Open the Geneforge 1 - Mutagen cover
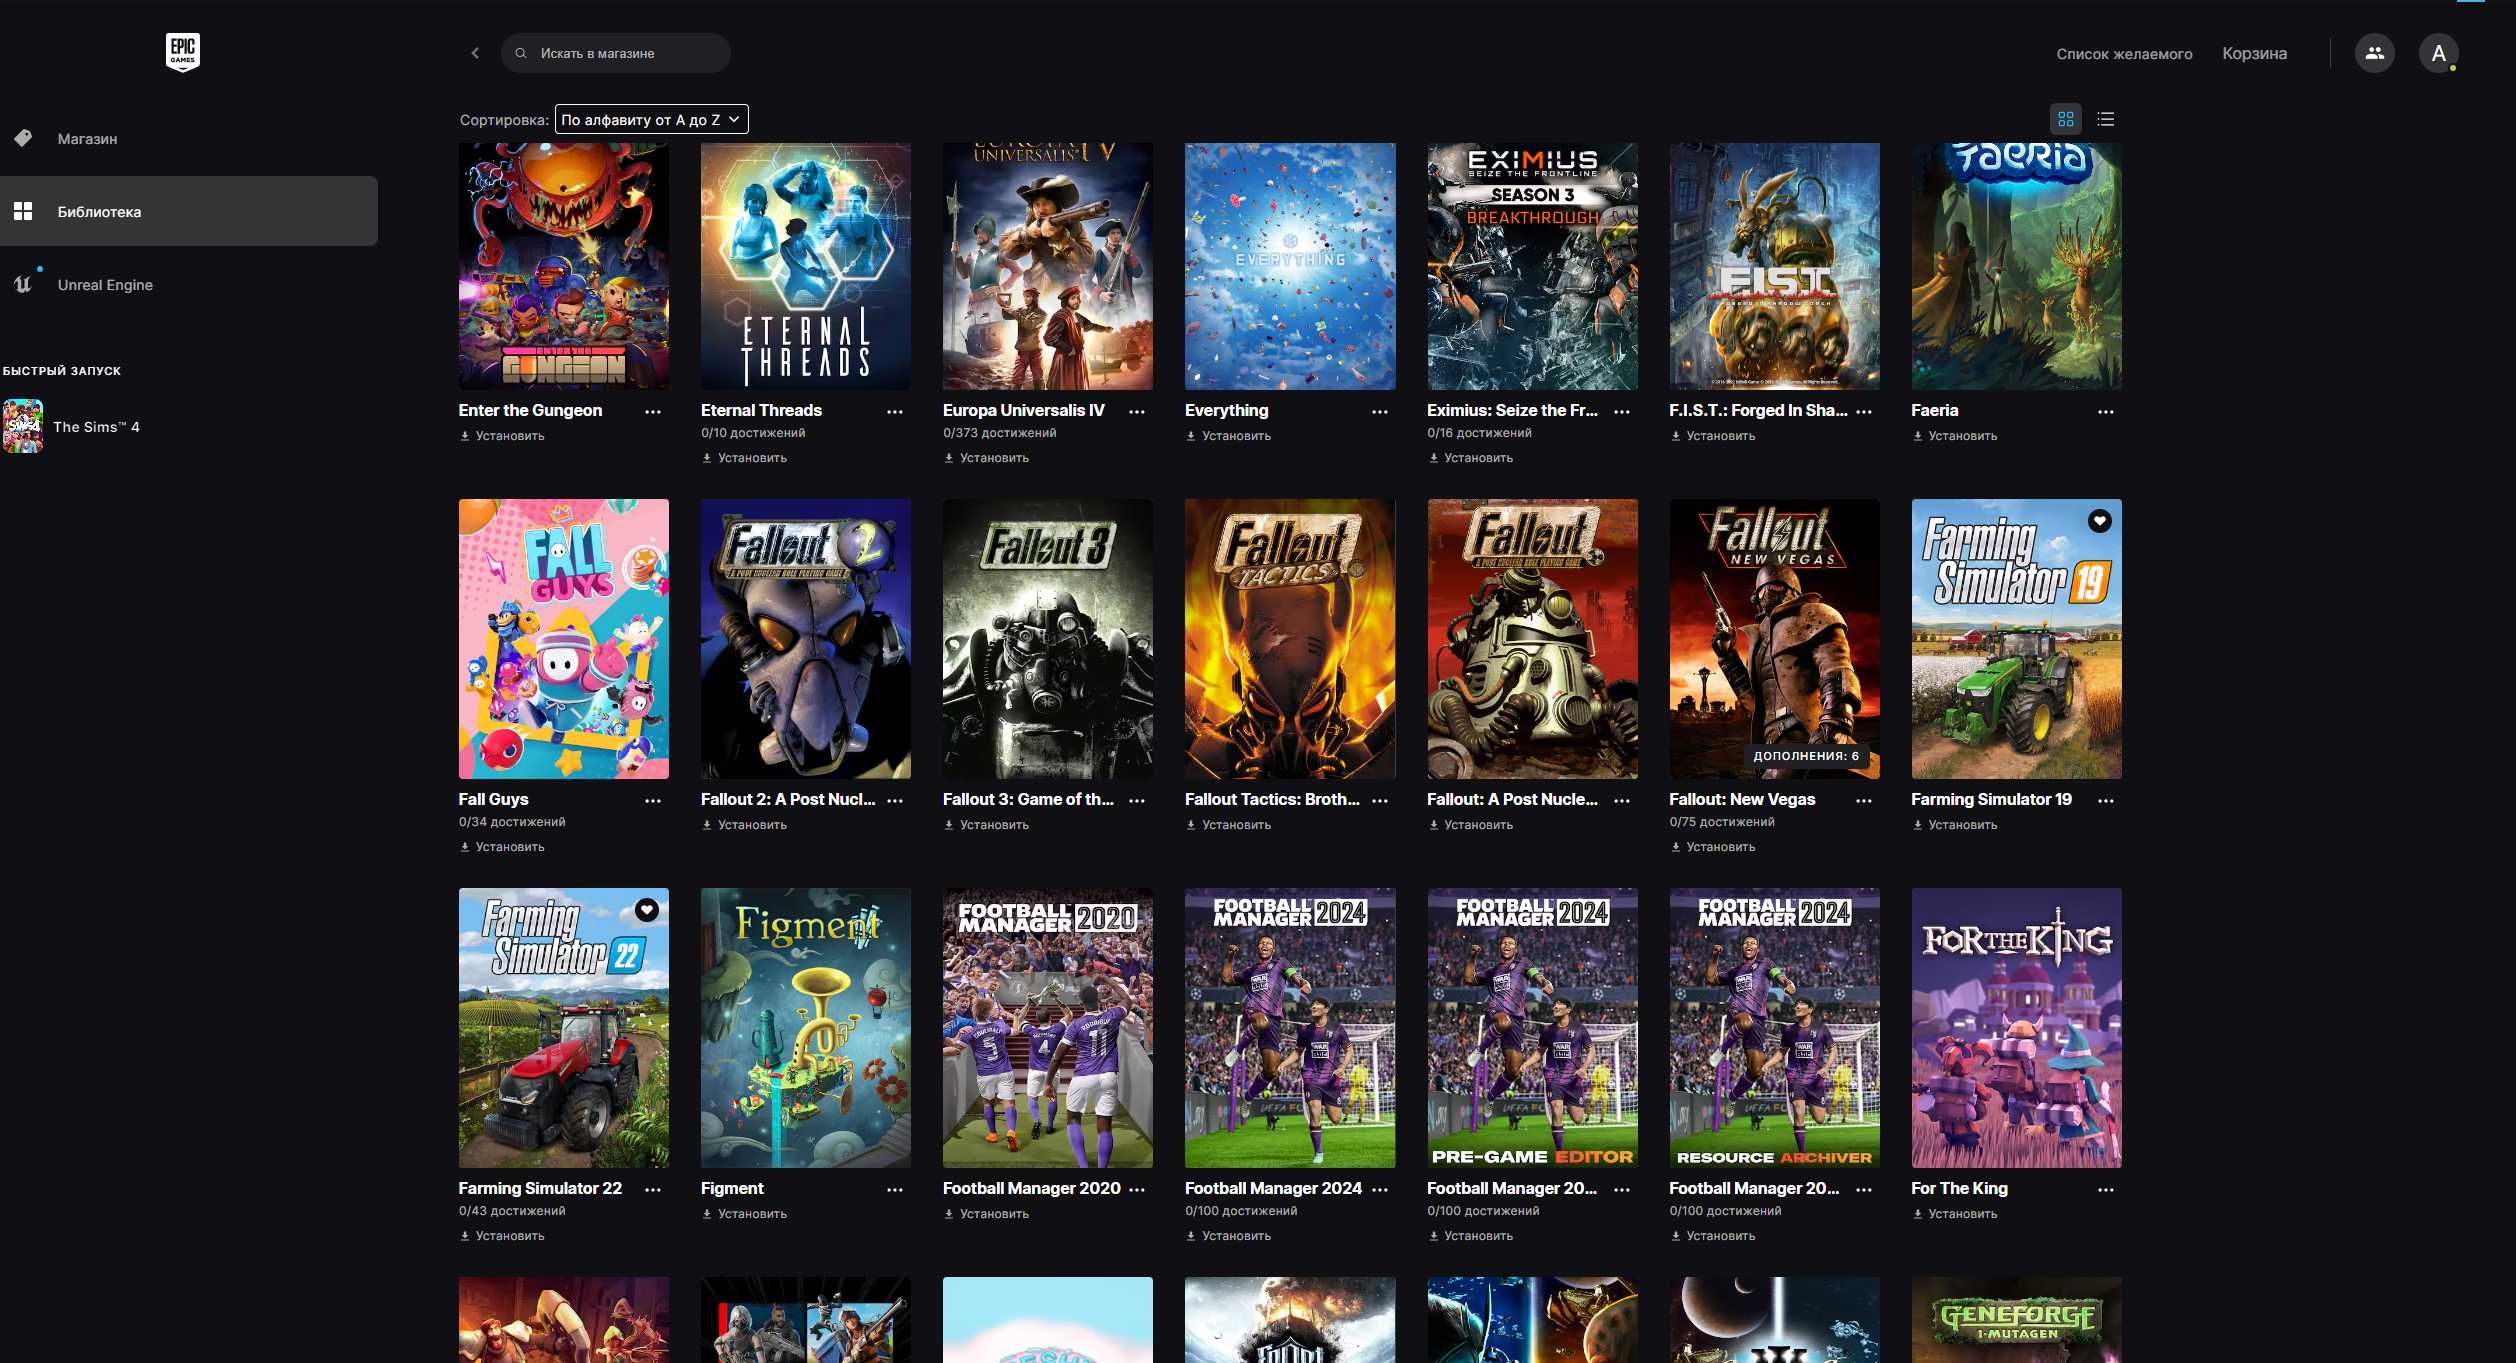 (2016, 1320)
